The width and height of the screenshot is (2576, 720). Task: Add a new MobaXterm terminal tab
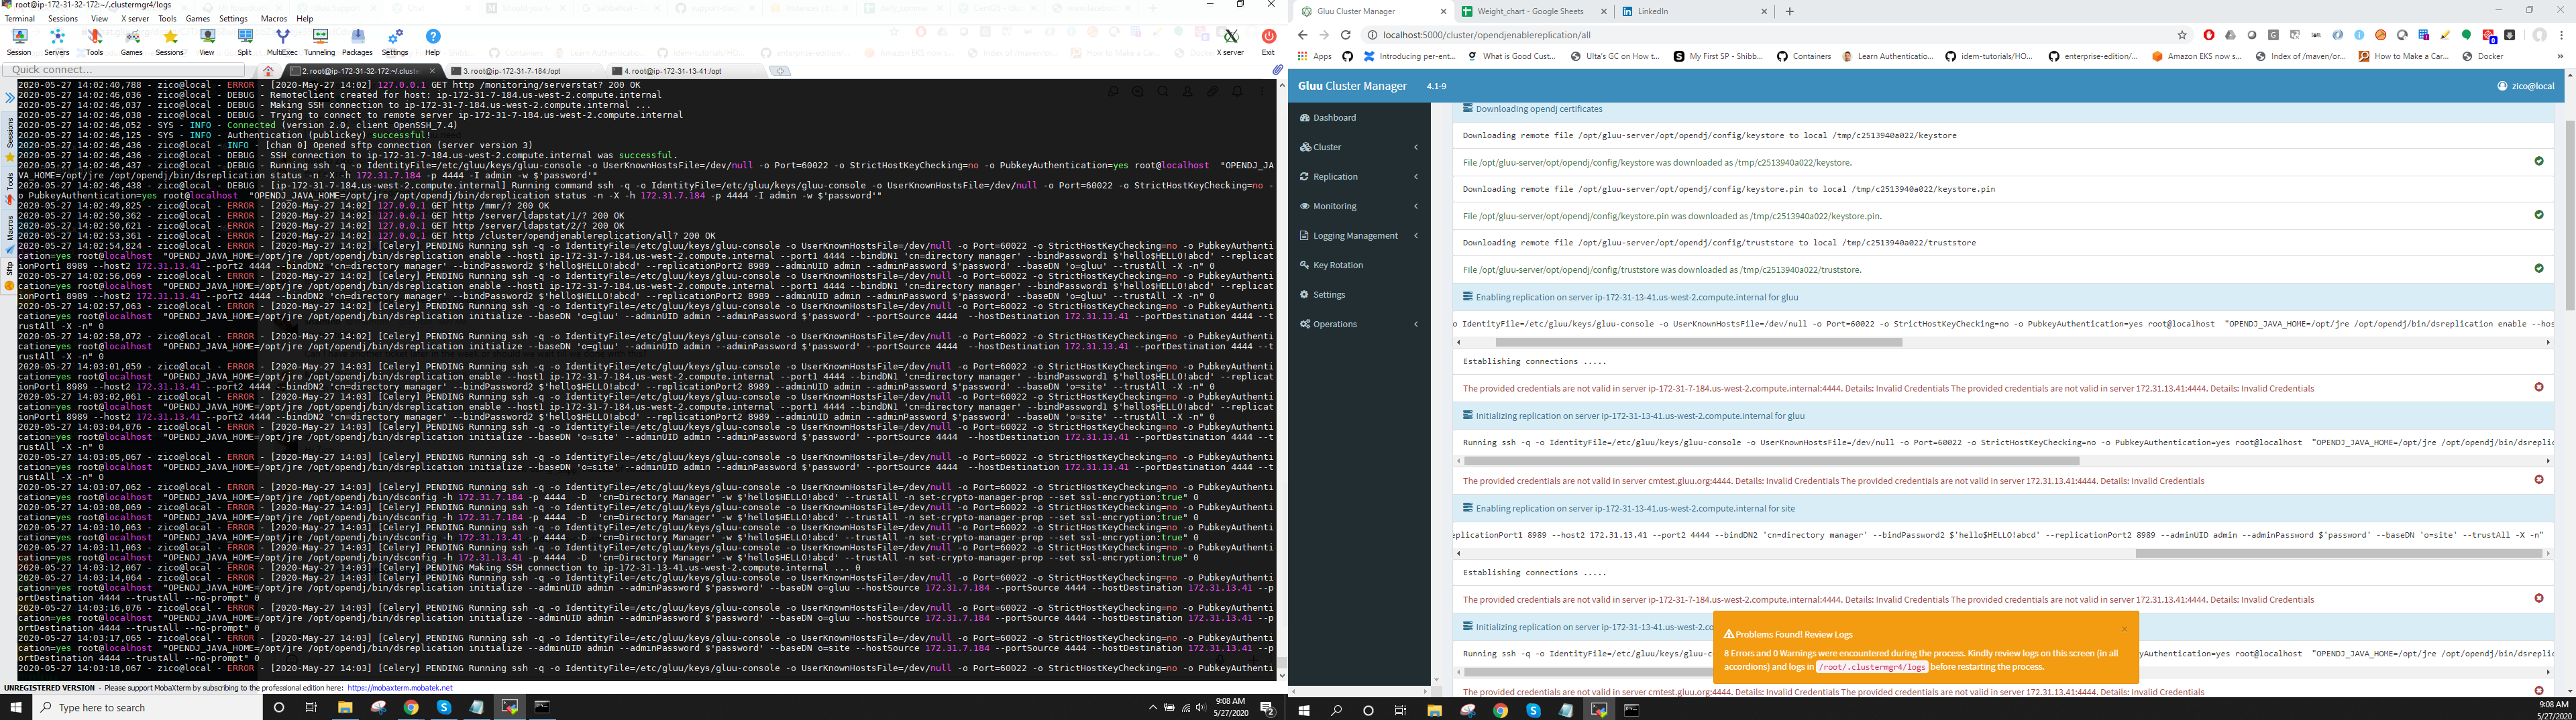(780, 71)
